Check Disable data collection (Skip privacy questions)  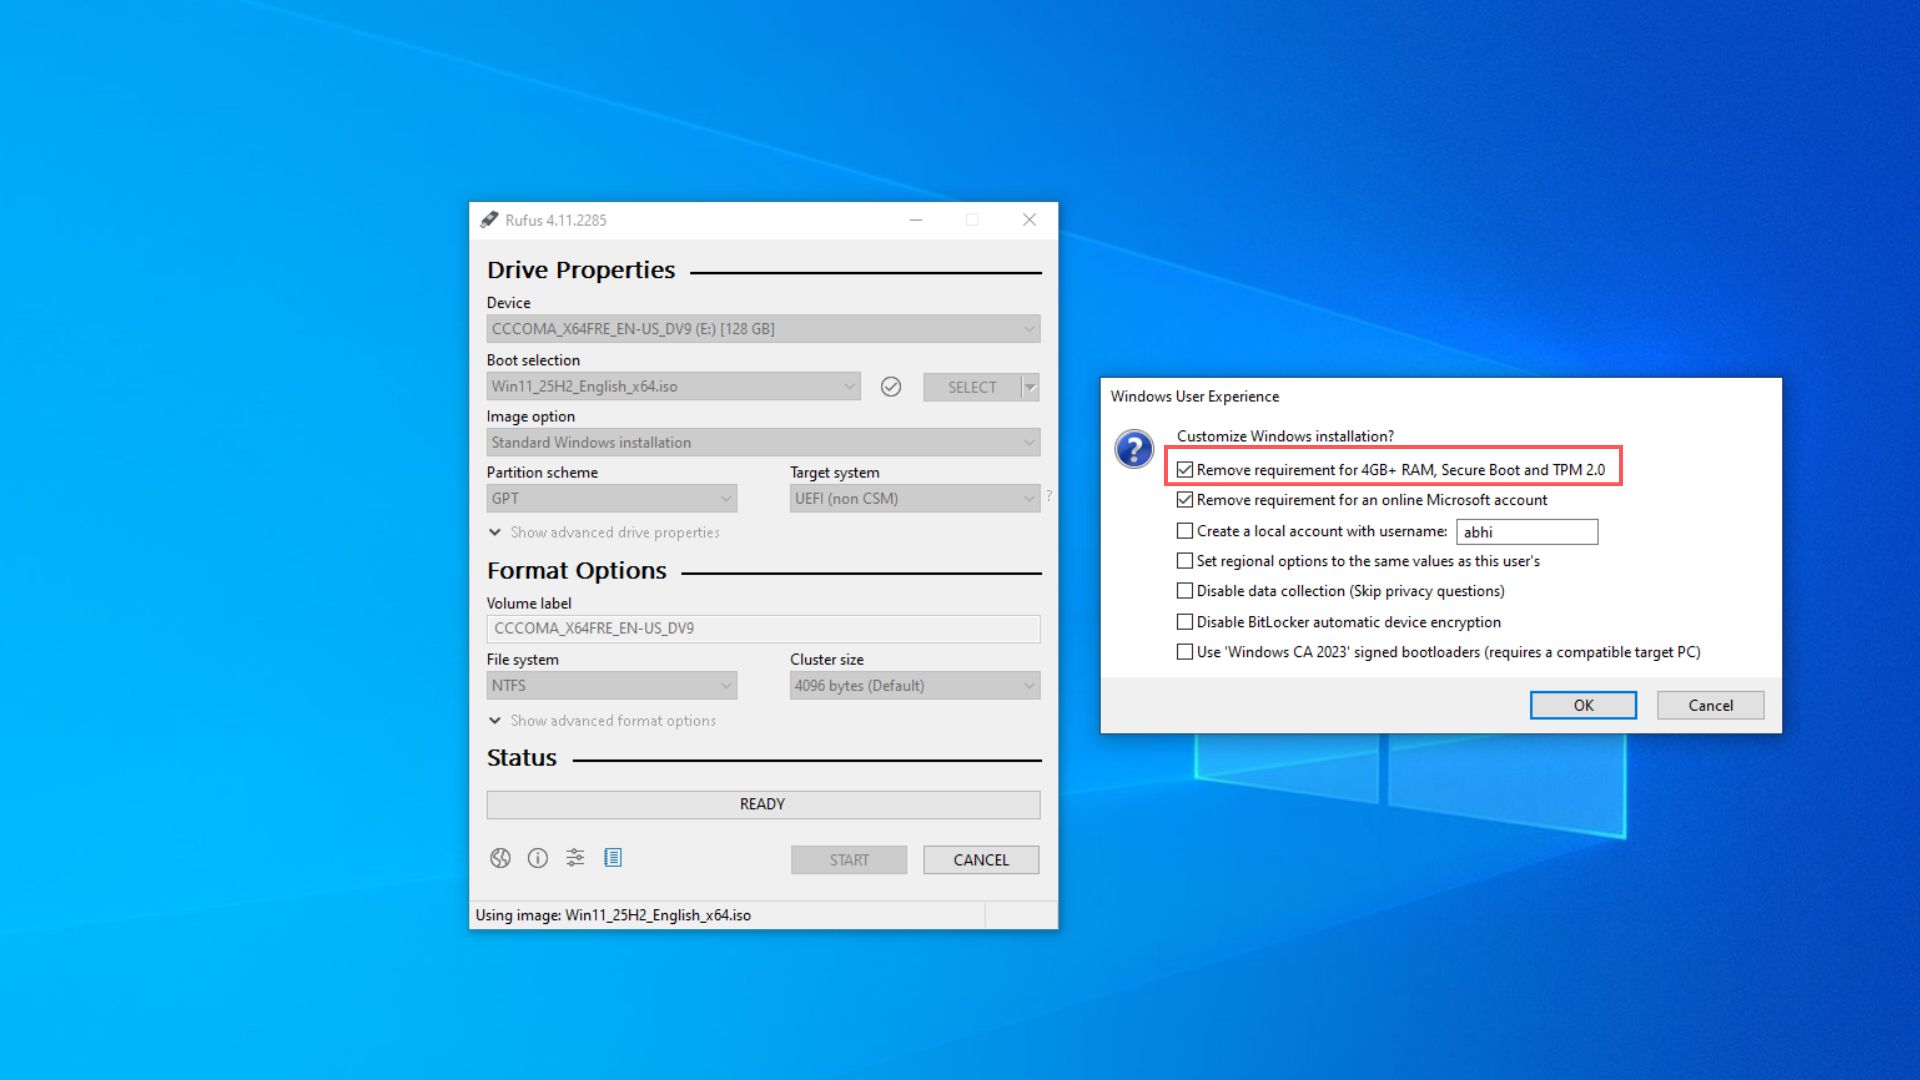[x=1185, y=591]
